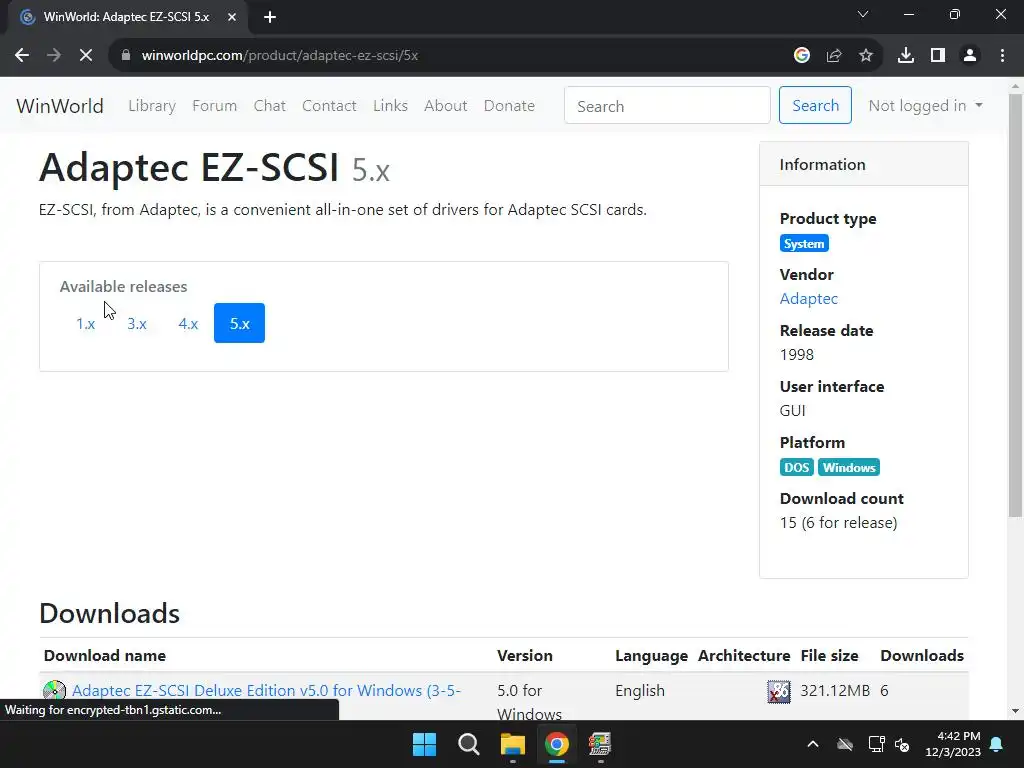Viewport: 1024px width, 768px height.
Task: Bookmark this page with star icon
Action: (x=866, y=56)
